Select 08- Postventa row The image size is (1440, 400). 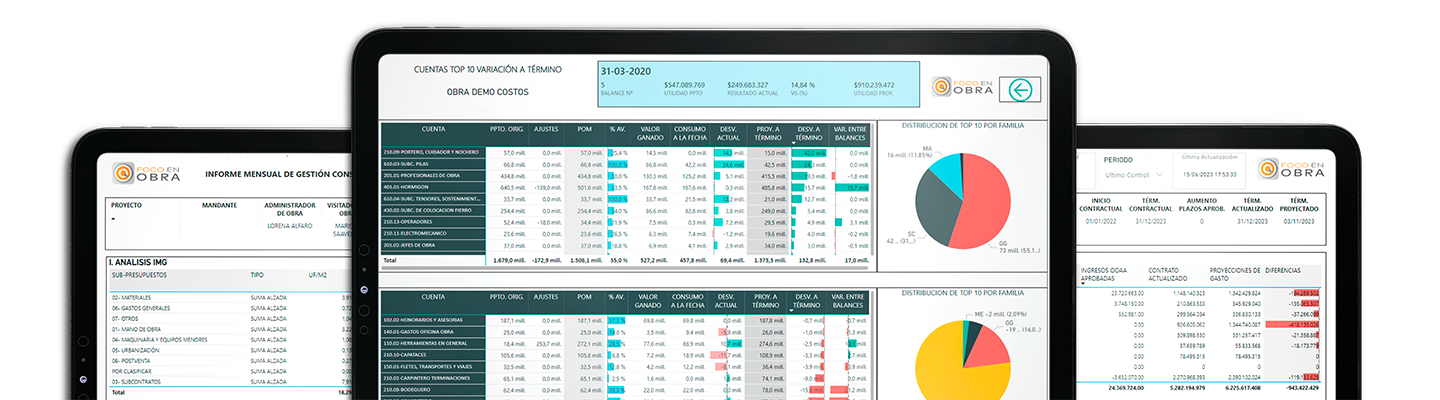pyautogui.click(x=230, y=361)
